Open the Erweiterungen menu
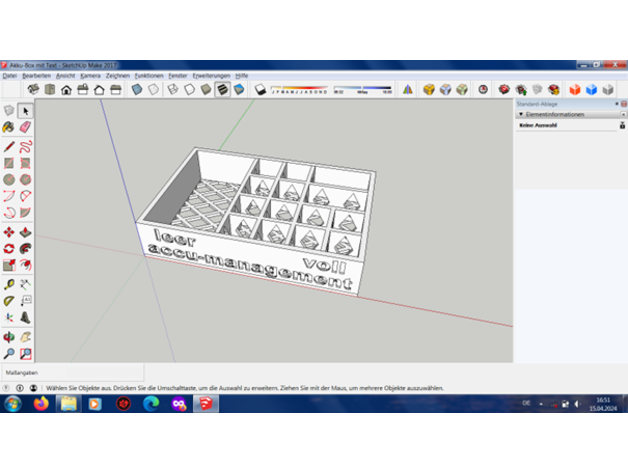This screenshot has width=628, height=472. click(211, 75)
